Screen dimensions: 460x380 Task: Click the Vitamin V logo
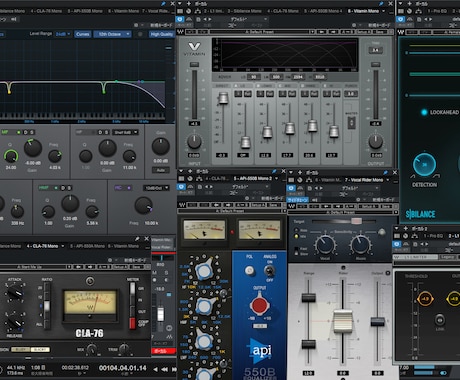coord(194,46)
